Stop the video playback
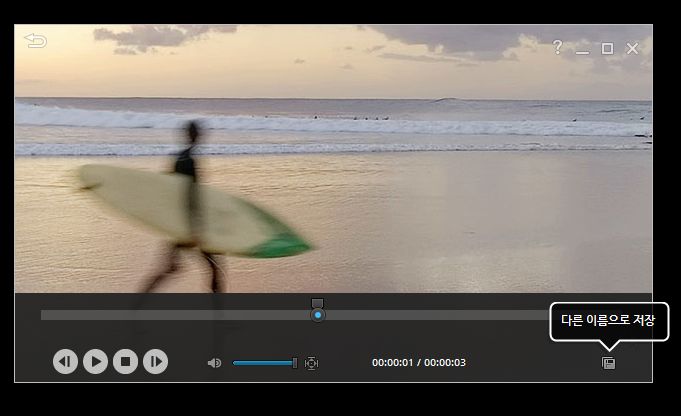Screen dimensions: 681x416 [126, 361]
